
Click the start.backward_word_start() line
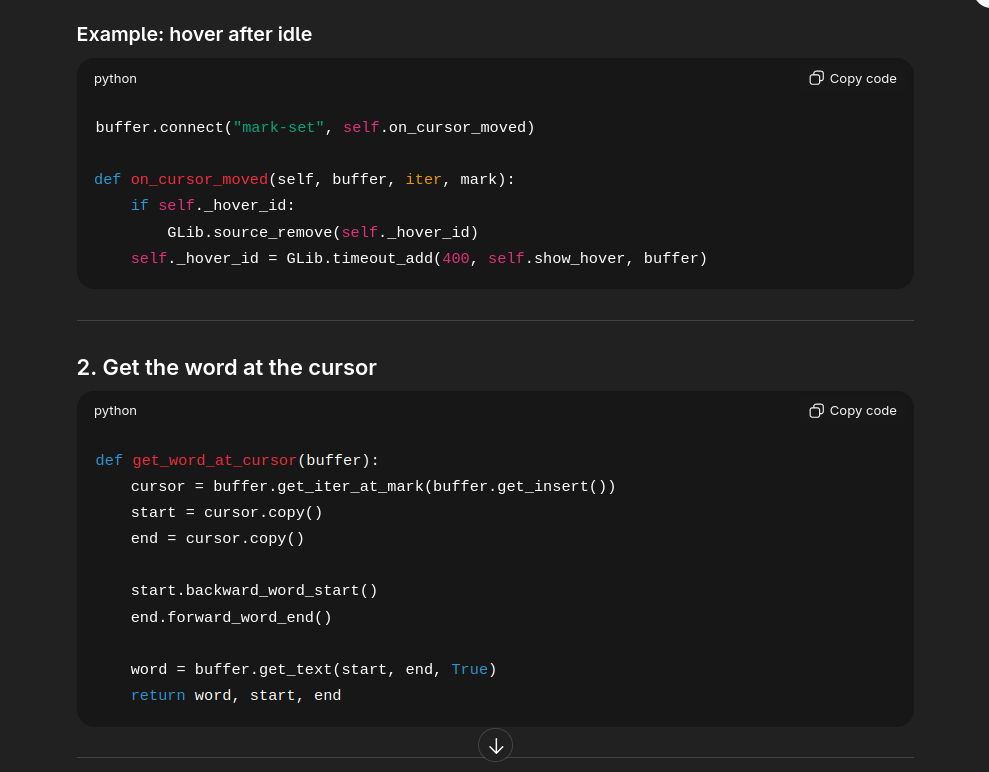coord(254,591)
